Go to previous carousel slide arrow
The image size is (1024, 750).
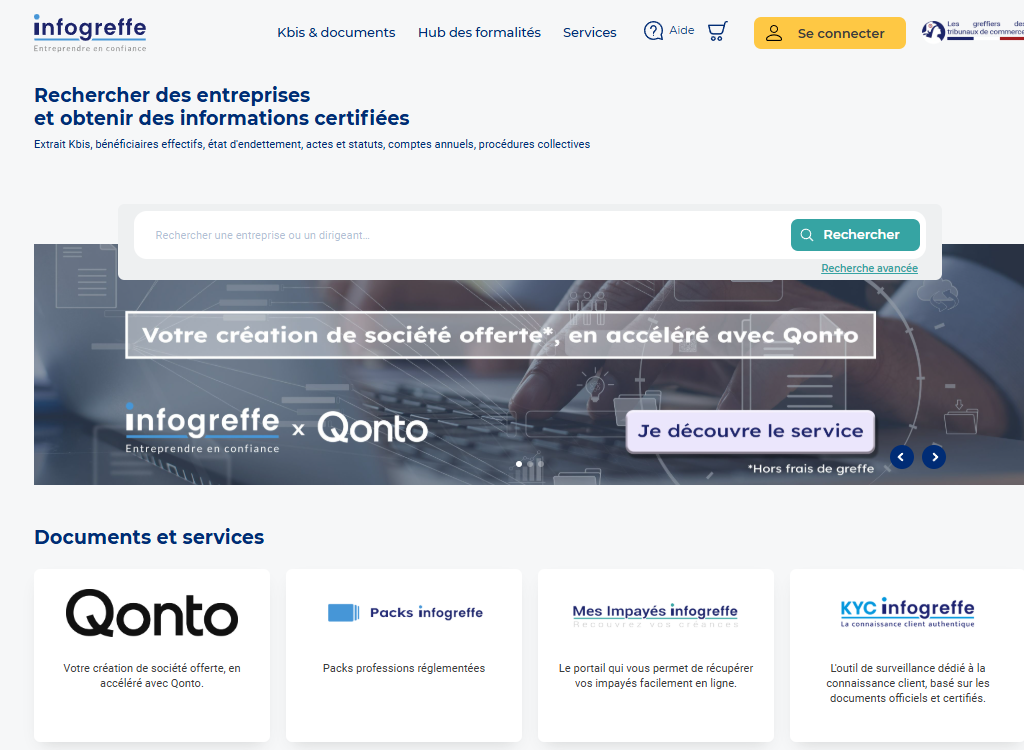point(901,457)
